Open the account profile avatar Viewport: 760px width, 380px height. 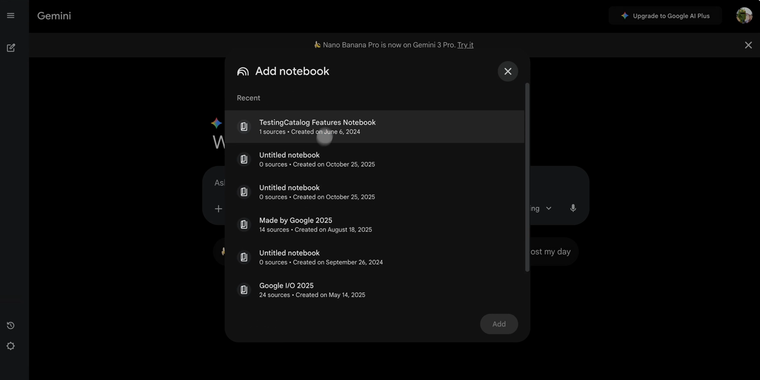[x=744, y=16]
